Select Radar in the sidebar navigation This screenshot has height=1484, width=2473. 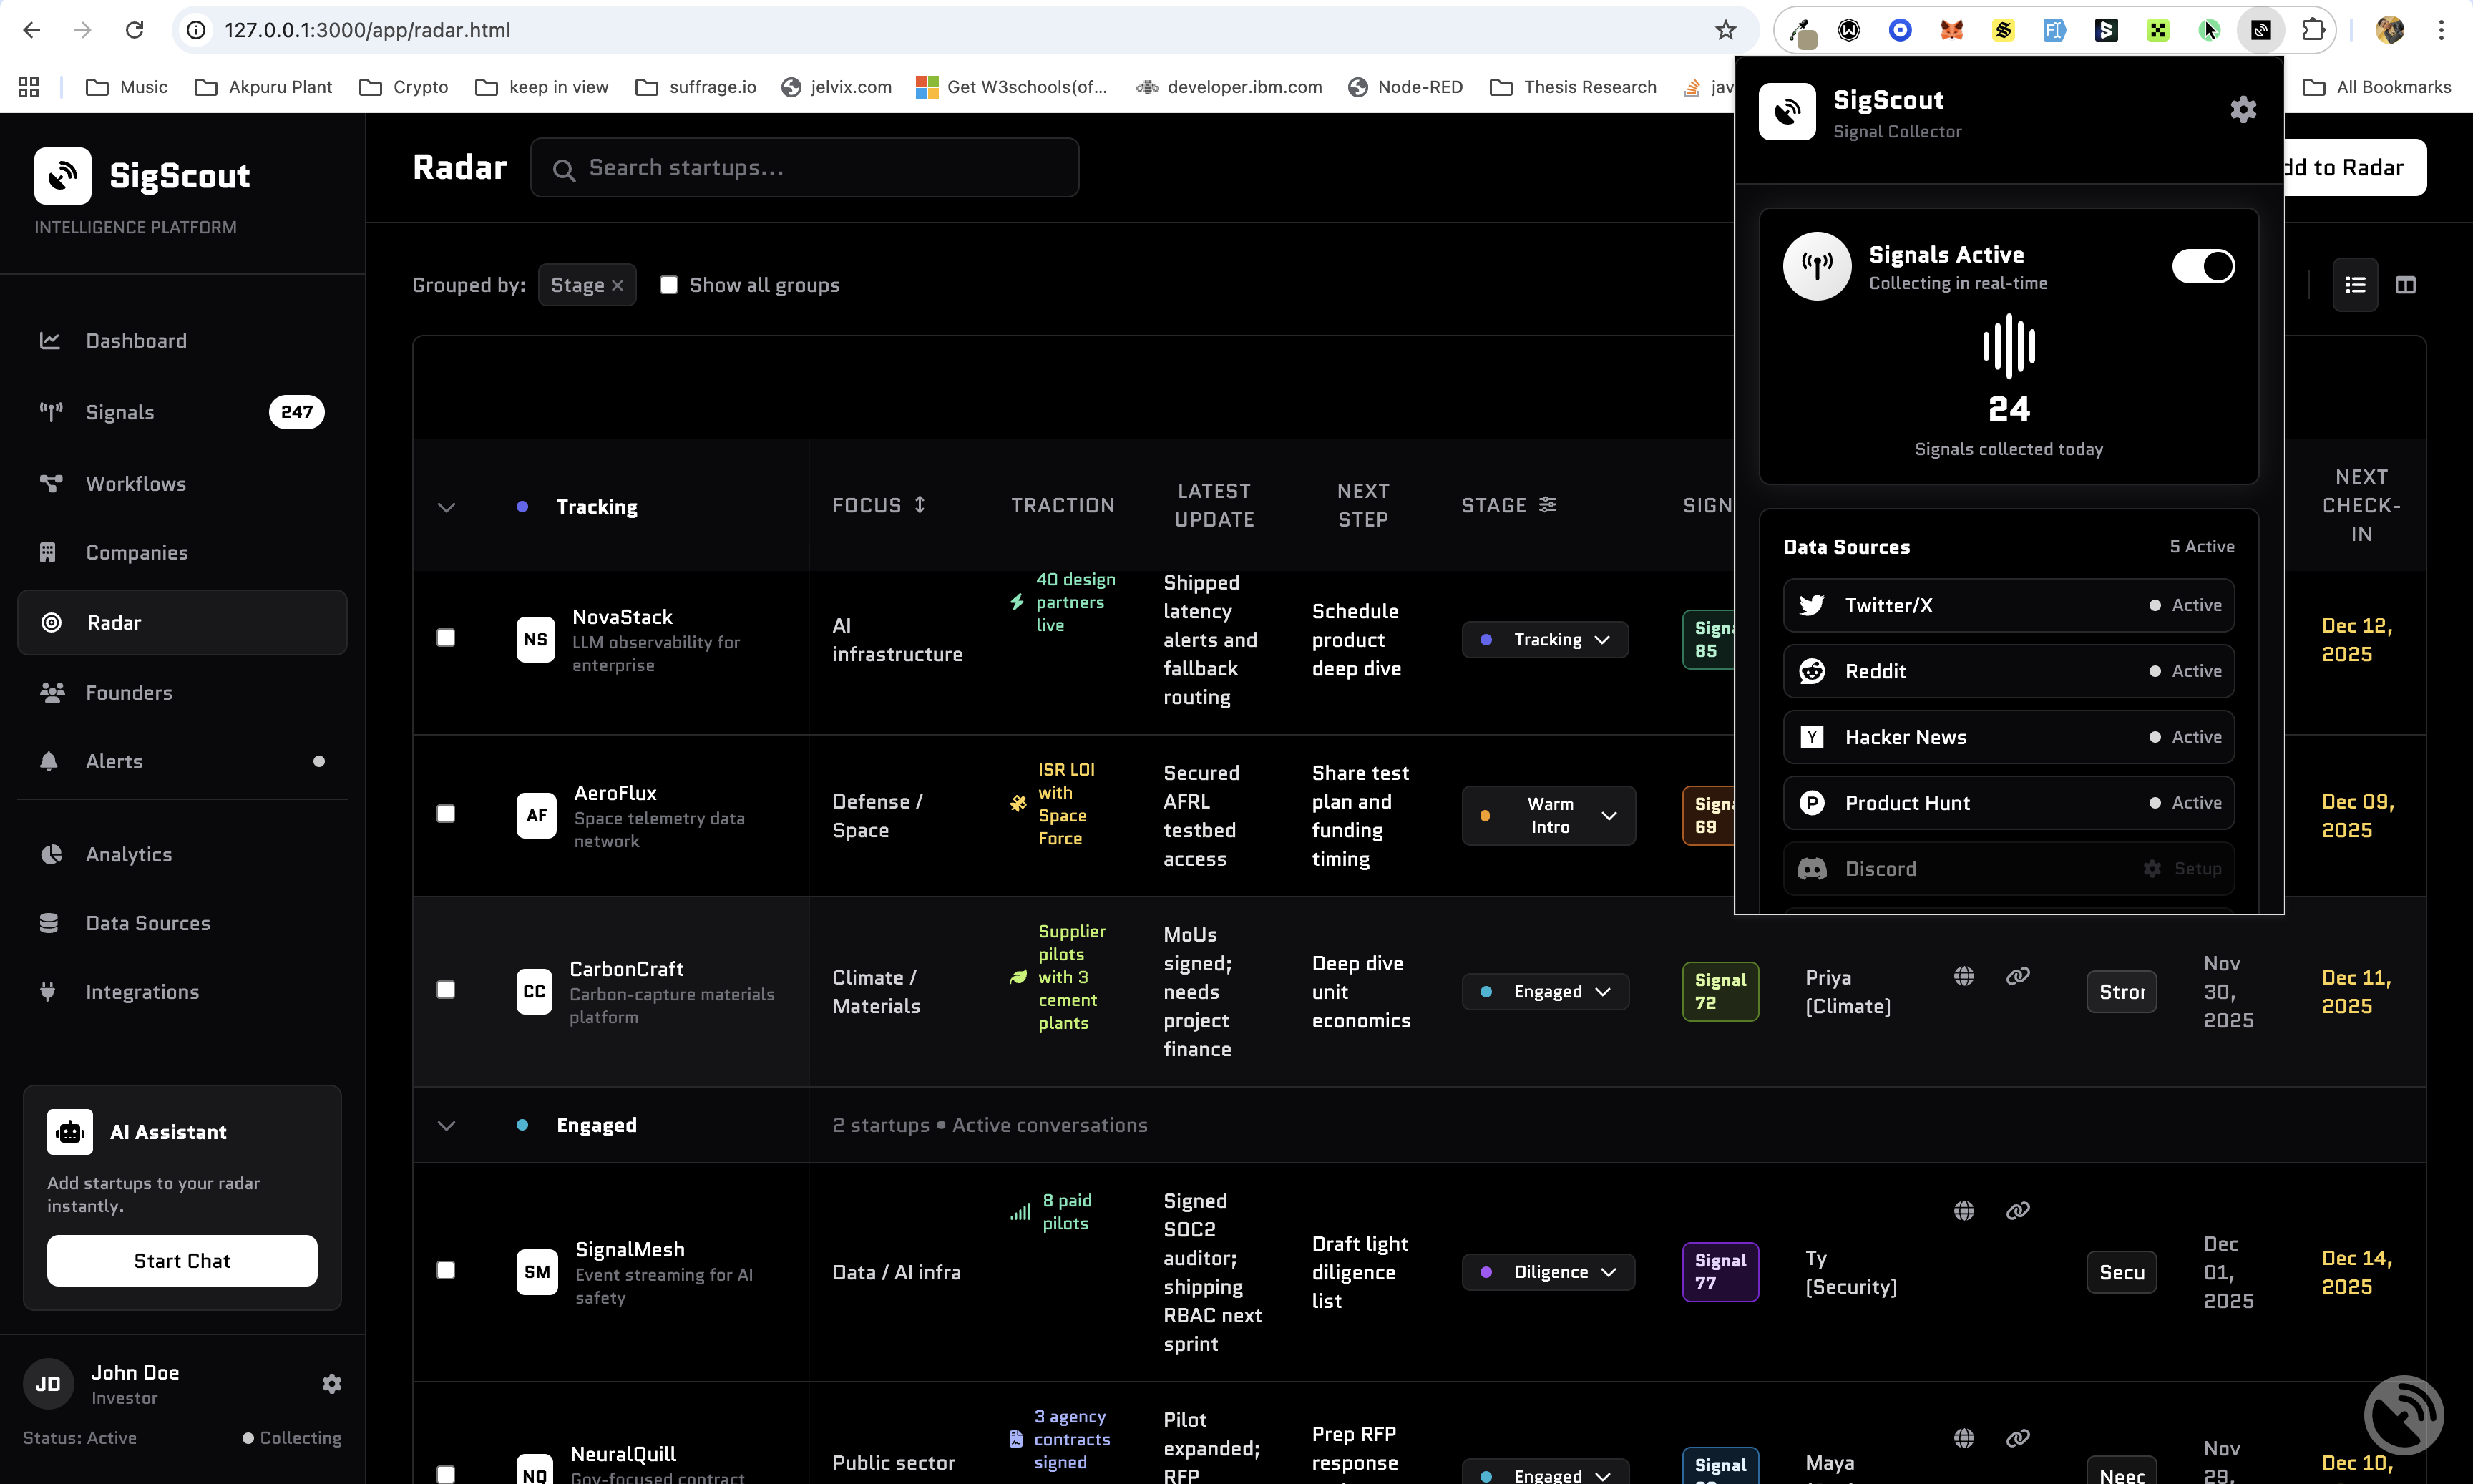[x=114, y=622]
